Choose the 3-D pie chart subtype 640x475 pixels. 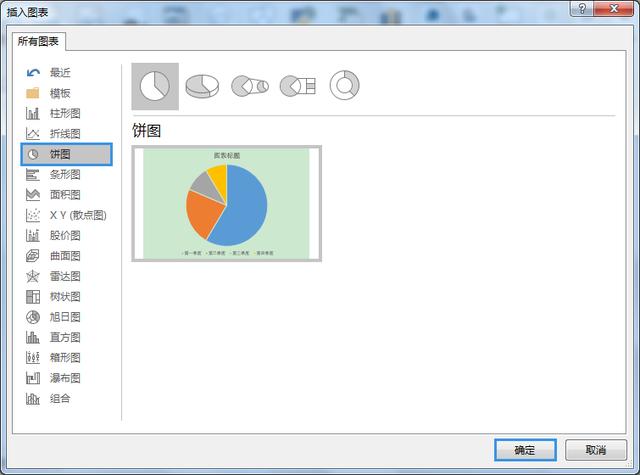pos(202,86)
